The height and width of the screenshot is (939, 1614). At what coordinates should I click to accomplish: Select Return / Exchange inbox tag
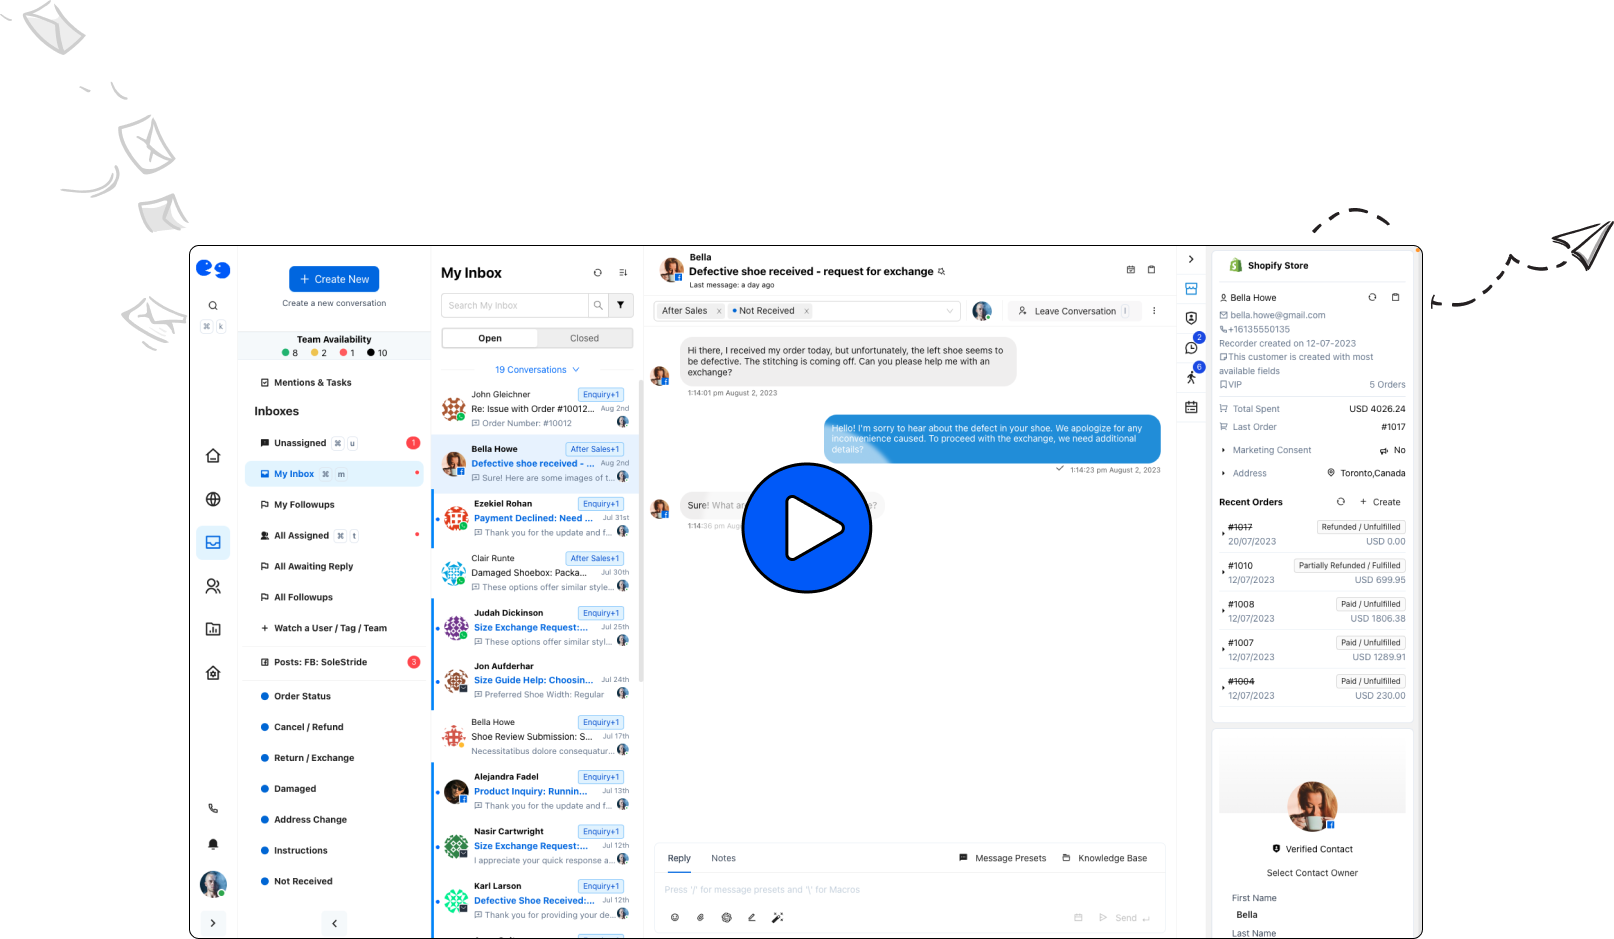coord(313,758)
